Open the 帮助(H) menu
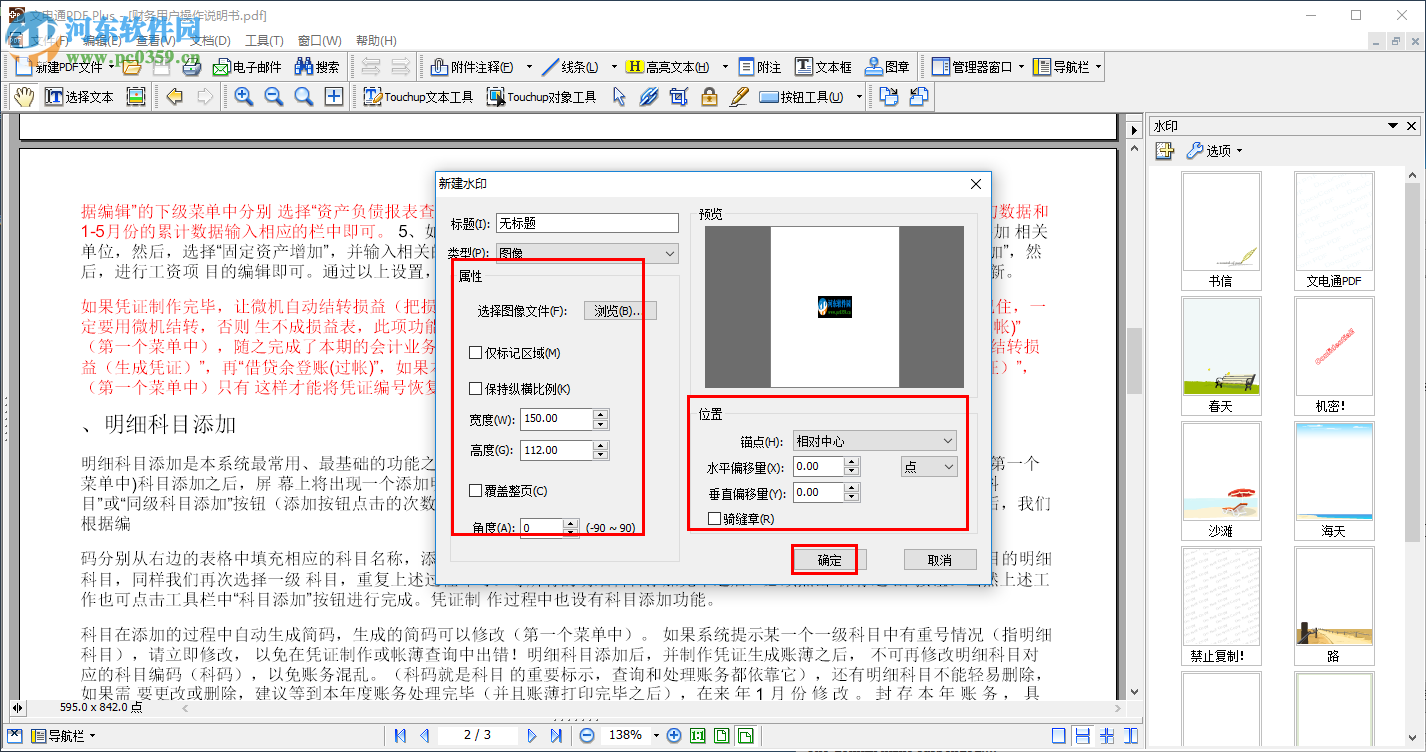The image size is (1426, 752). pyautogui.click(x=375, y=41)
